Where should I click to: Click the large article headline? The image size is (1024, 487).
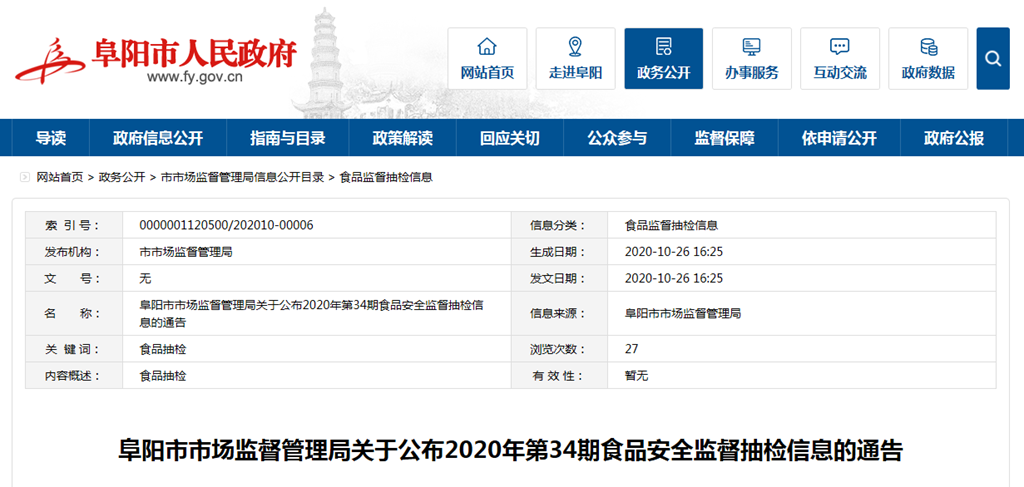click(x=511, y=451)
